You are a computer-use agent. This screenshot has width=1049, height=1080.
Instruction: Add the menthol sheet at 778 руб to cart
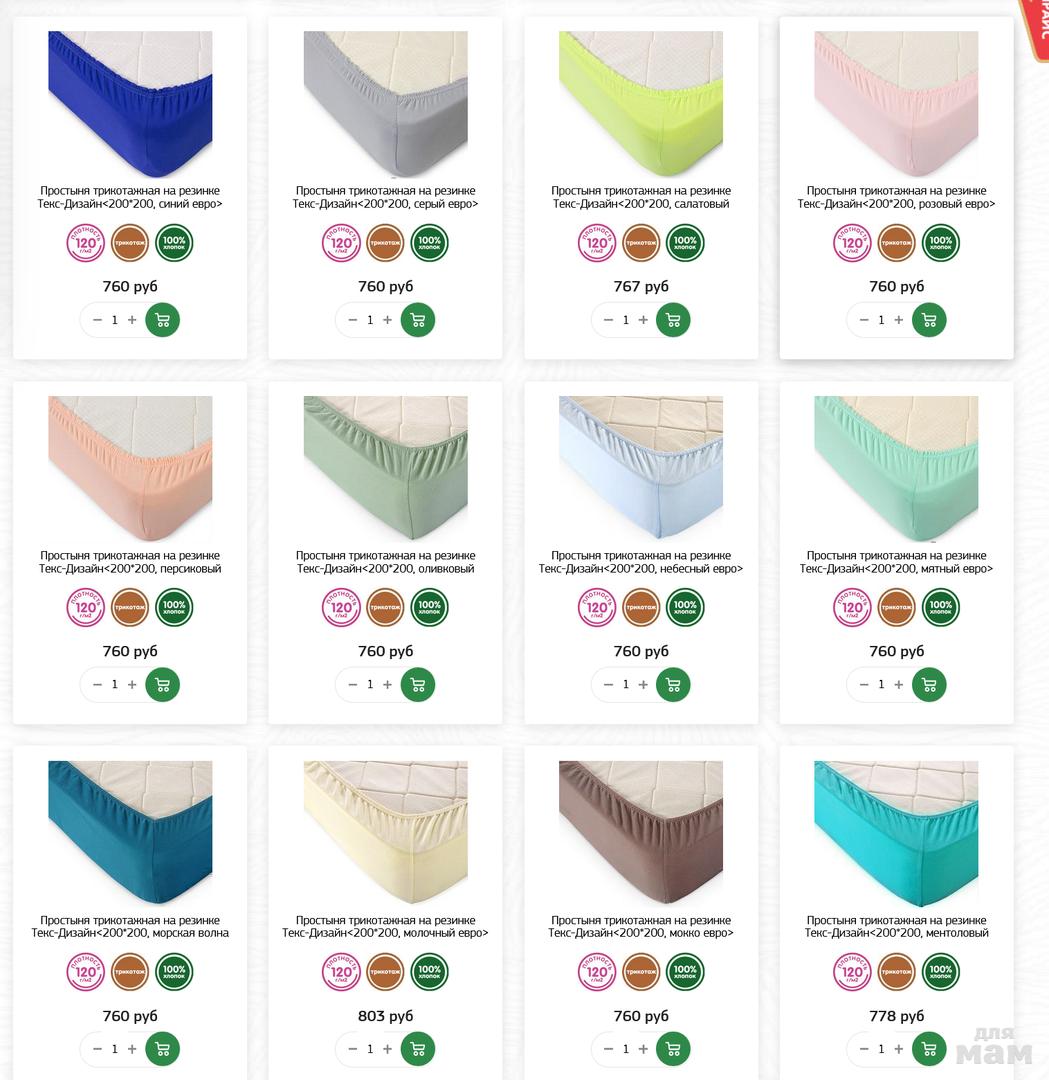(929, 1049)
